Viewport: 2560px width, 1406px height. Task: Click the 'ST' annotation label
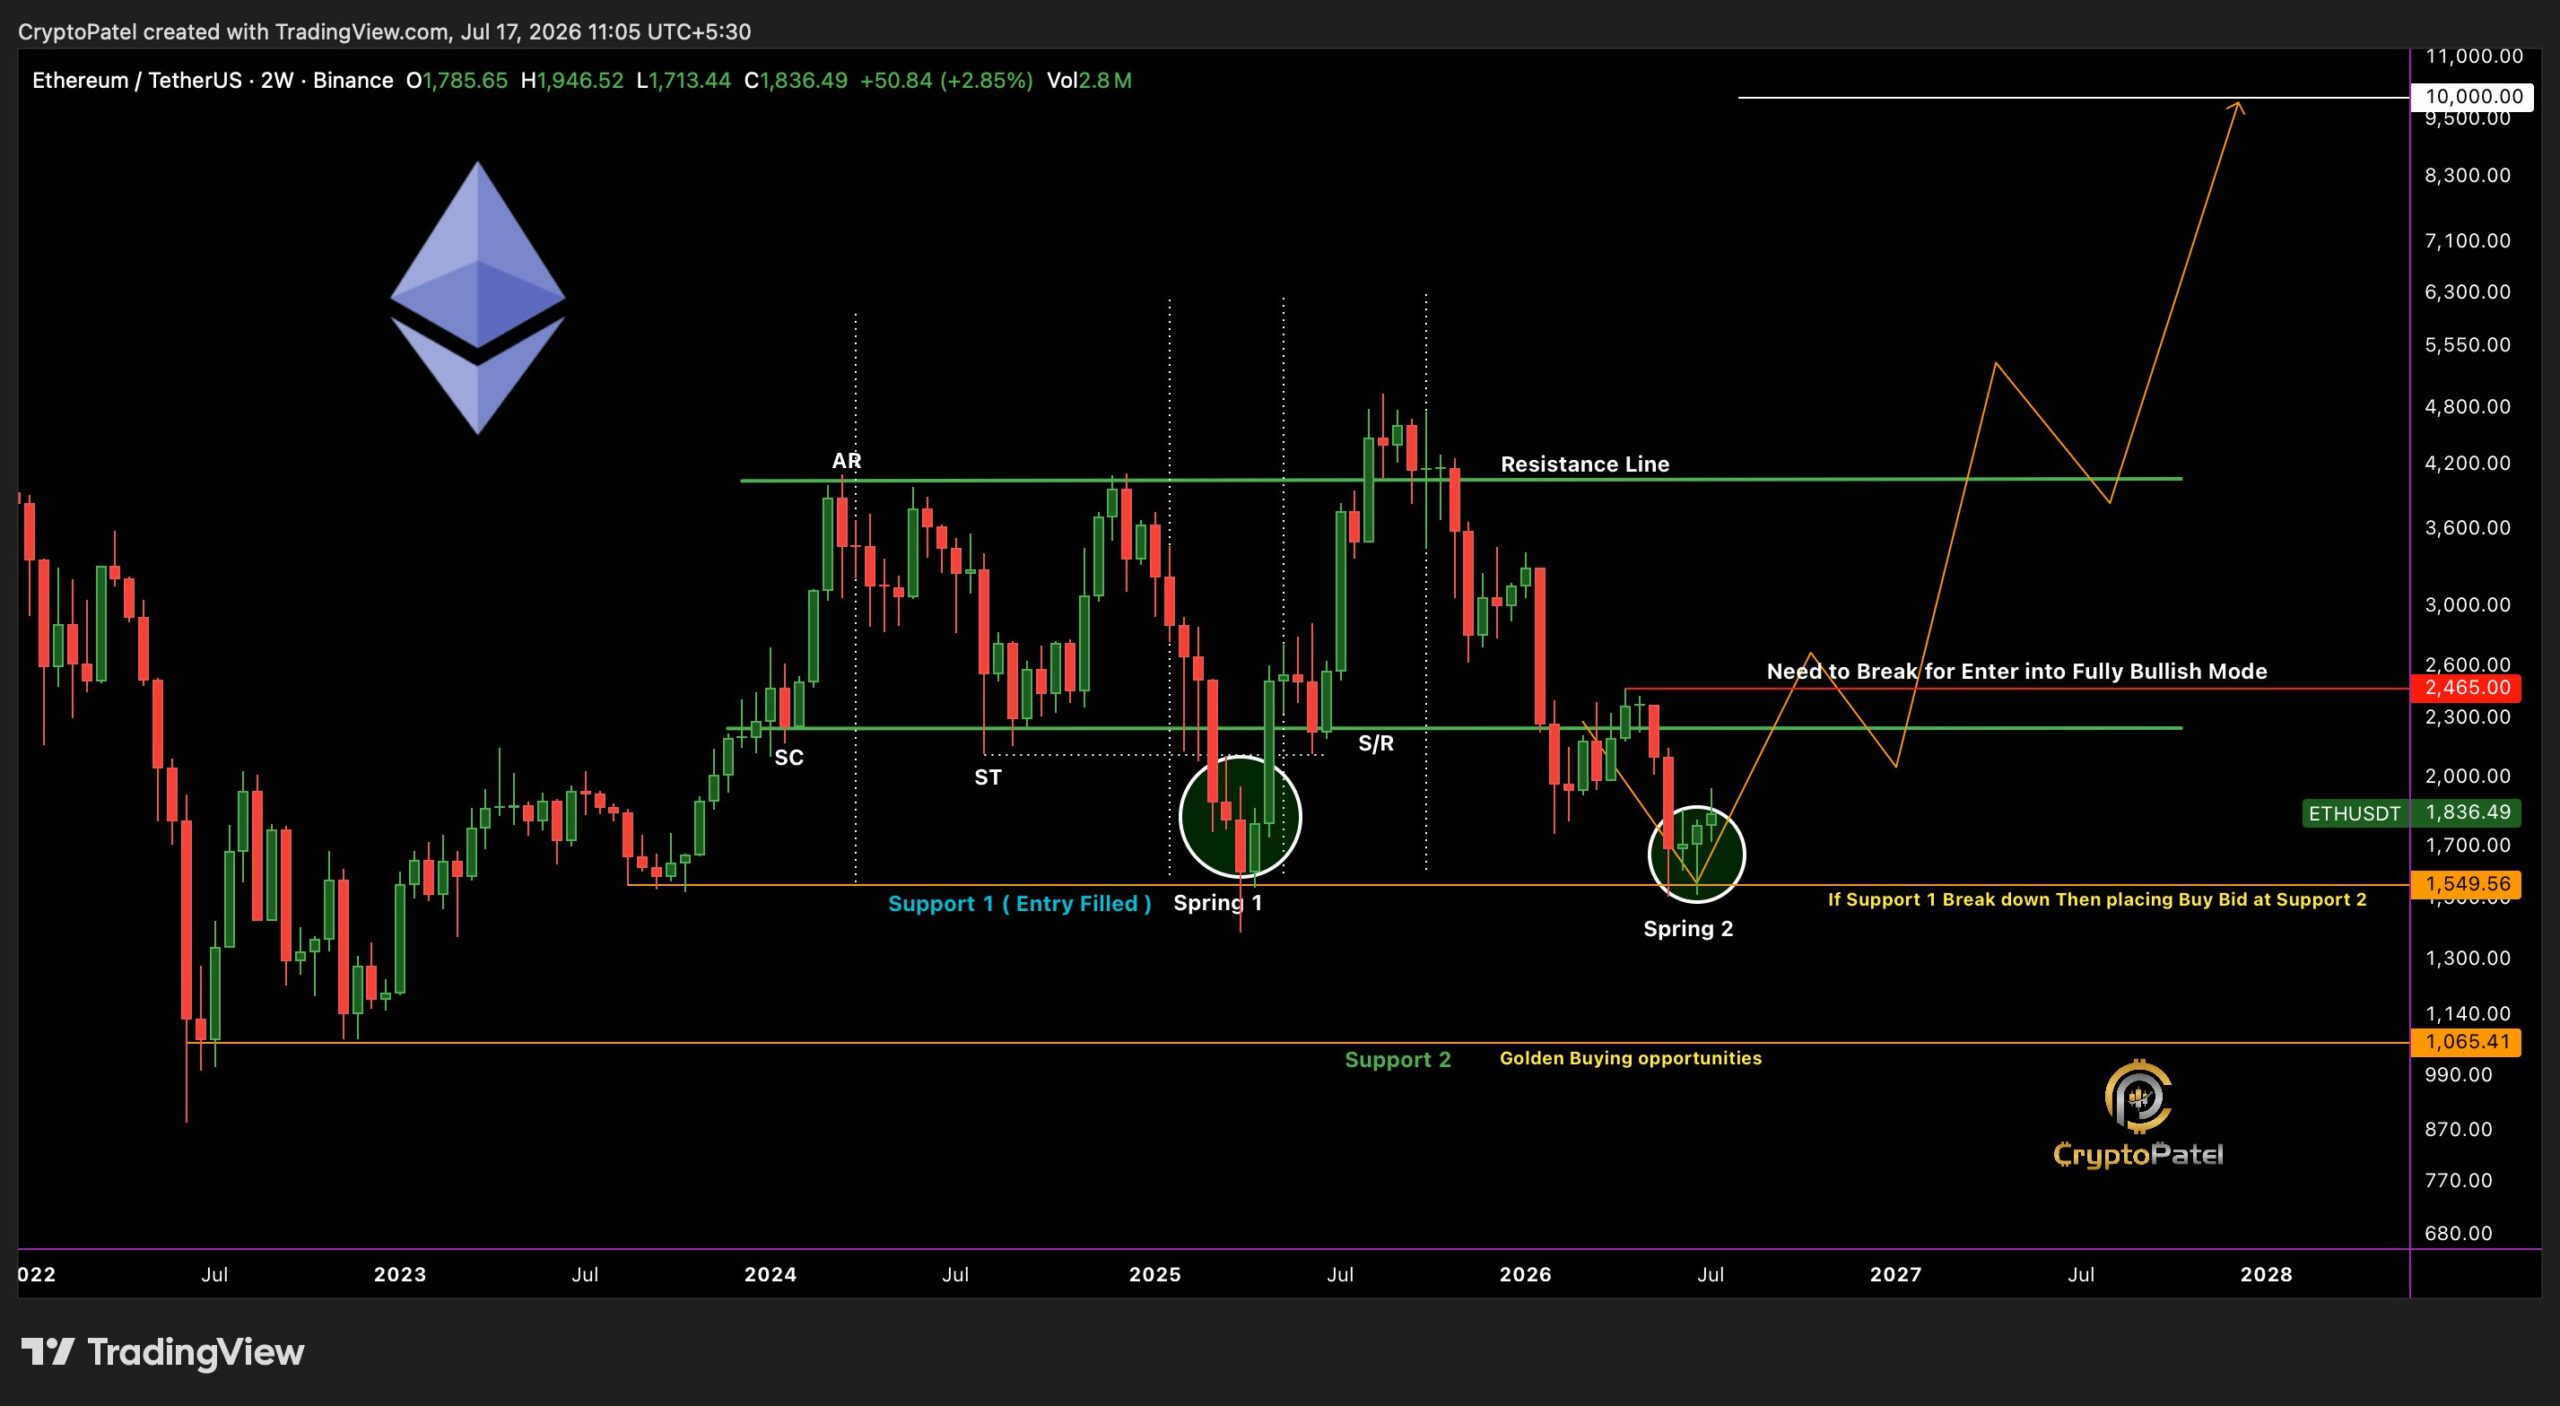pos(988,777)
